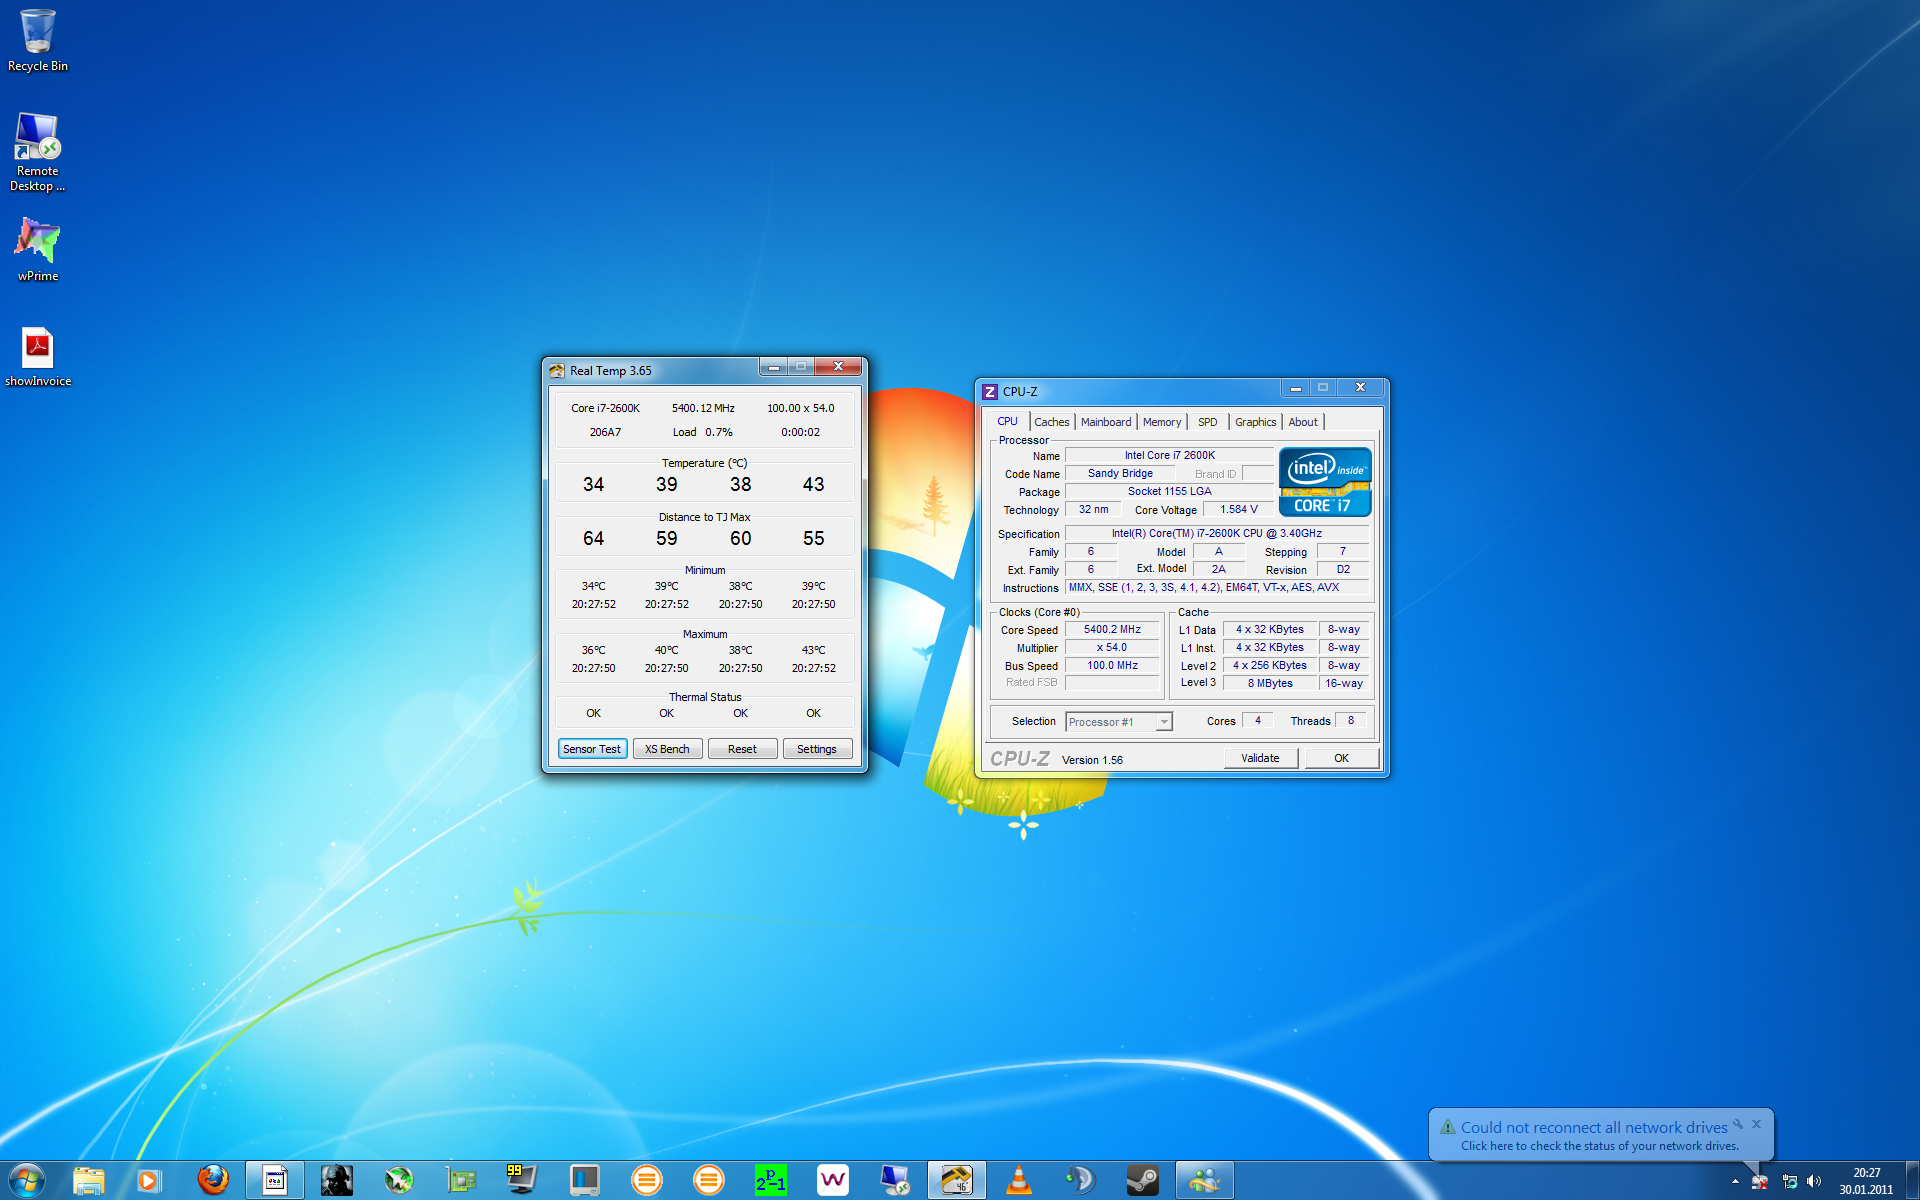
Task: Click the Real Temp title bar icon
Action: 557,370
